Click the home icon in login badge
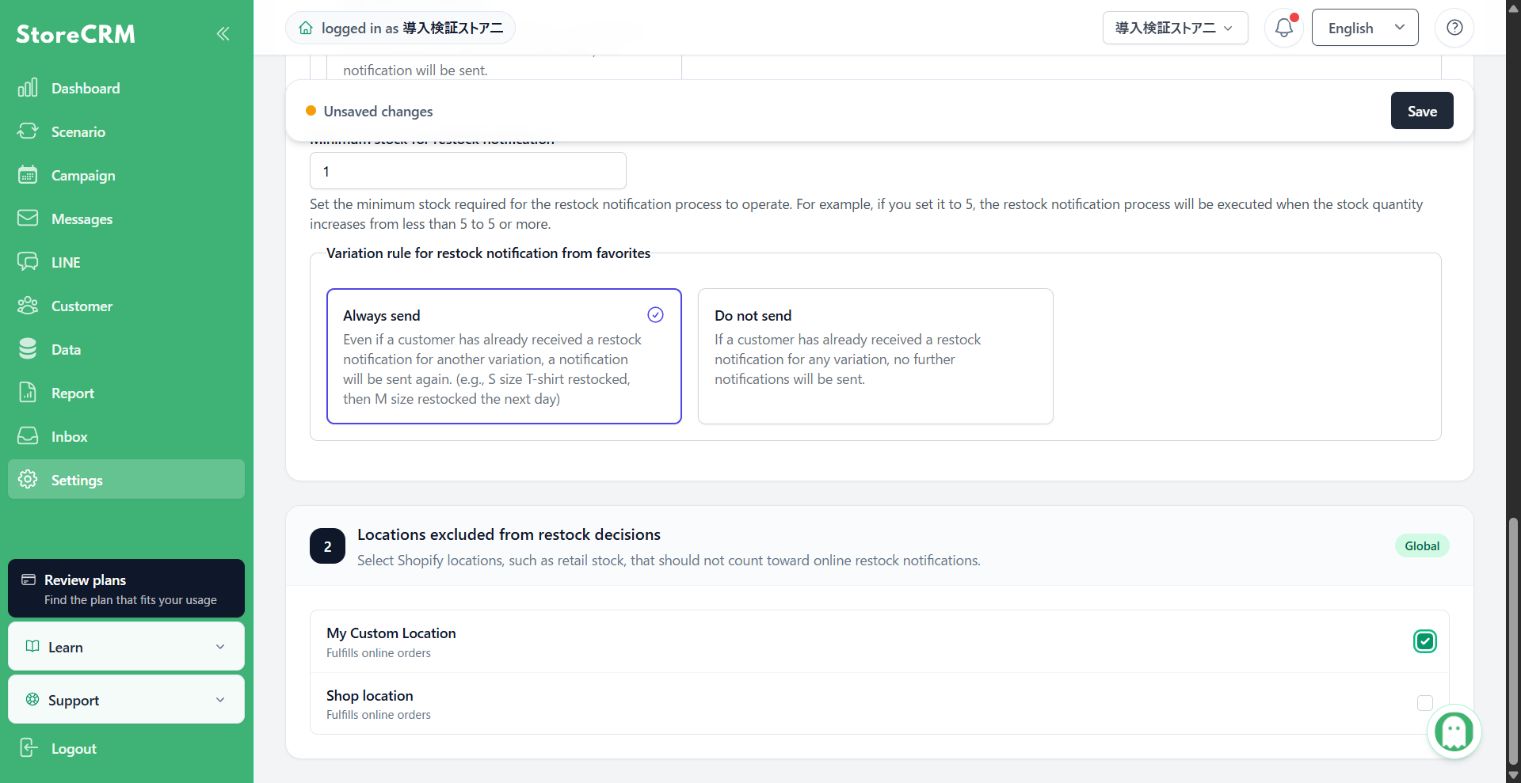Image resolution: width=1521 pixels, height=783 pixels. (x=306, y=29)
